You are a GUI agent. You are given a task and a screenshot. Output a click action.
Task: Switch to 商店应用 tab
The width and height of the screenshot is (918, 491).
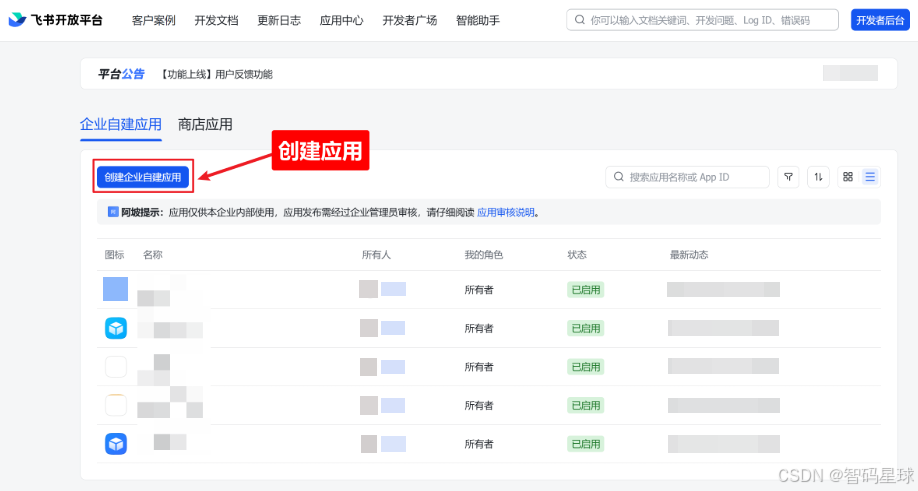pos(205,124)
